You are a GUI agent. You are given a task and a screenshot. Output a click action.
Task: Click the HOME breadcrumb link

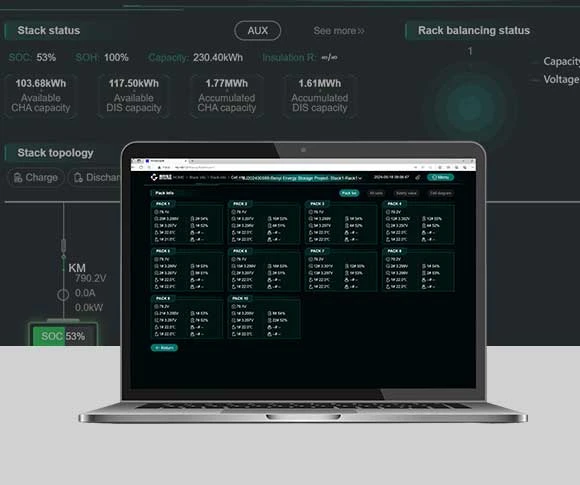click(179, 178)
